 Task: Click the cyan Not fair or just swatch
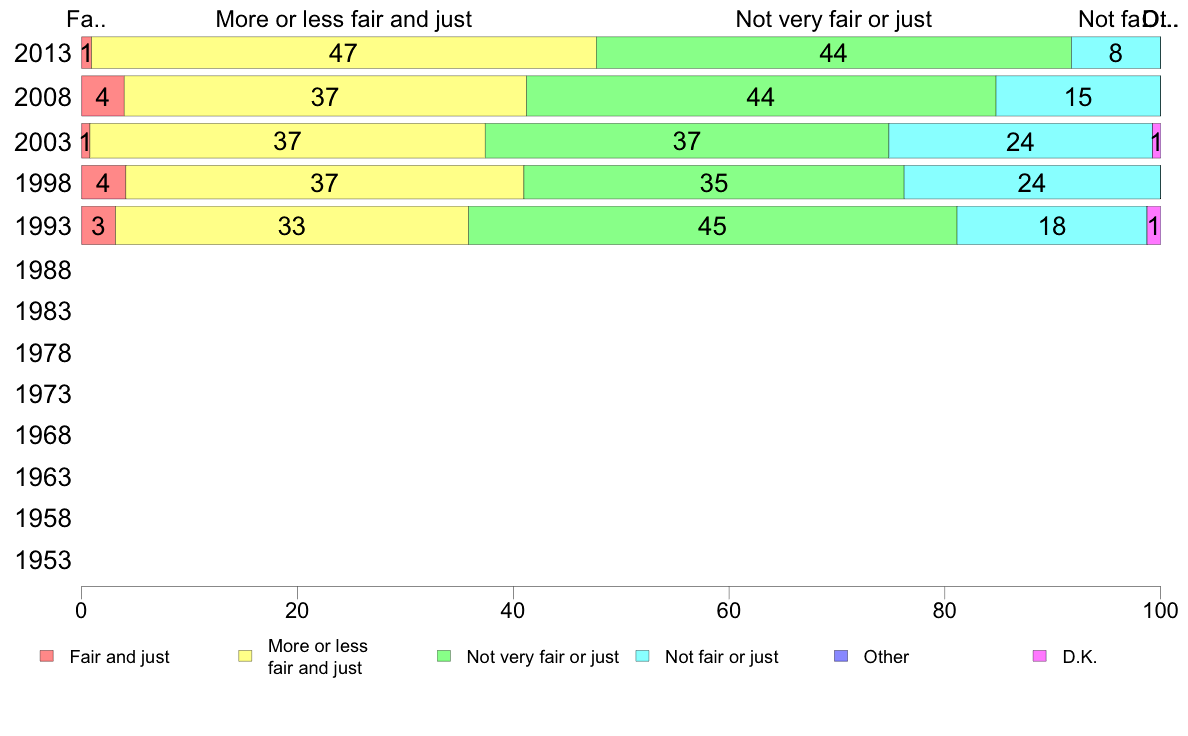click(642, 656)
